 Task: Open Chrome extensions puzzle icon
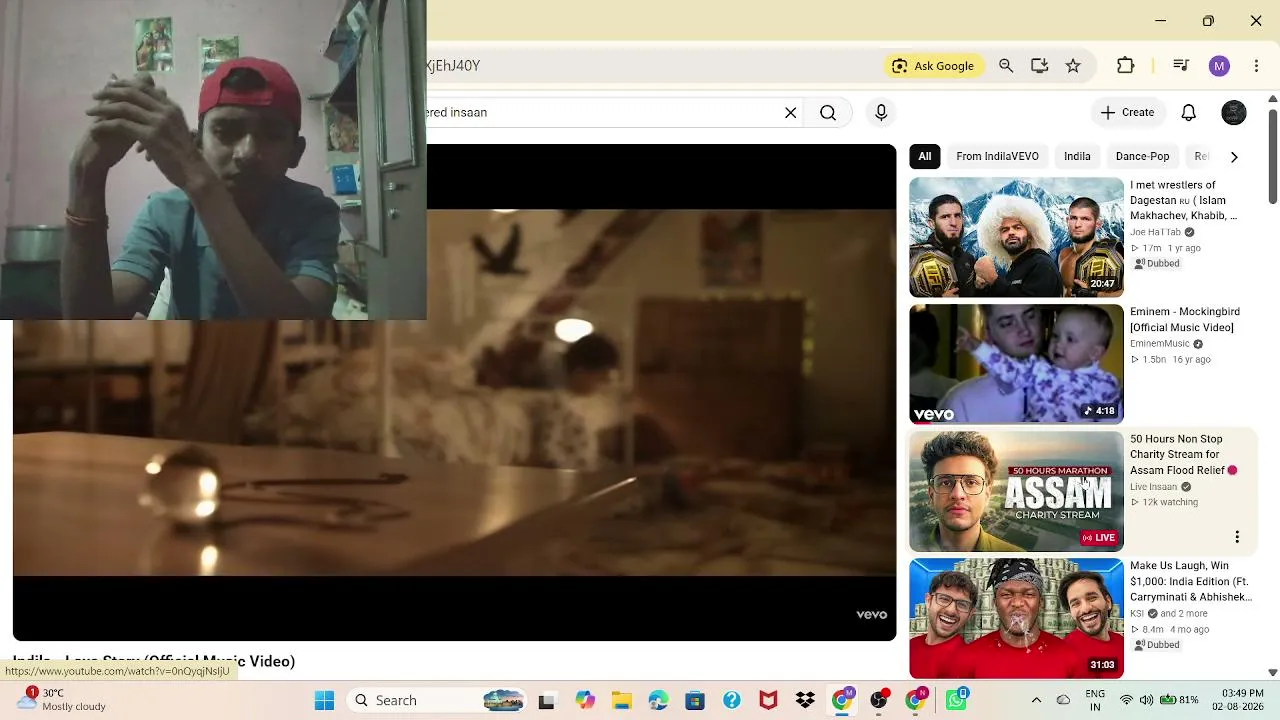(1126, 66)
